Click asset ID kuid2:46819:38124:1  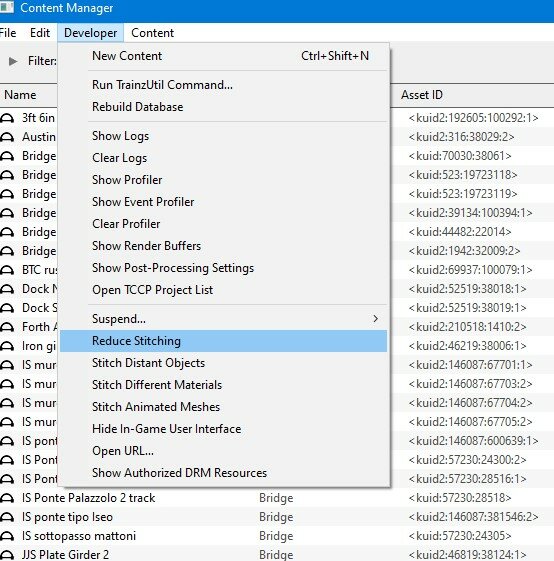467,555
